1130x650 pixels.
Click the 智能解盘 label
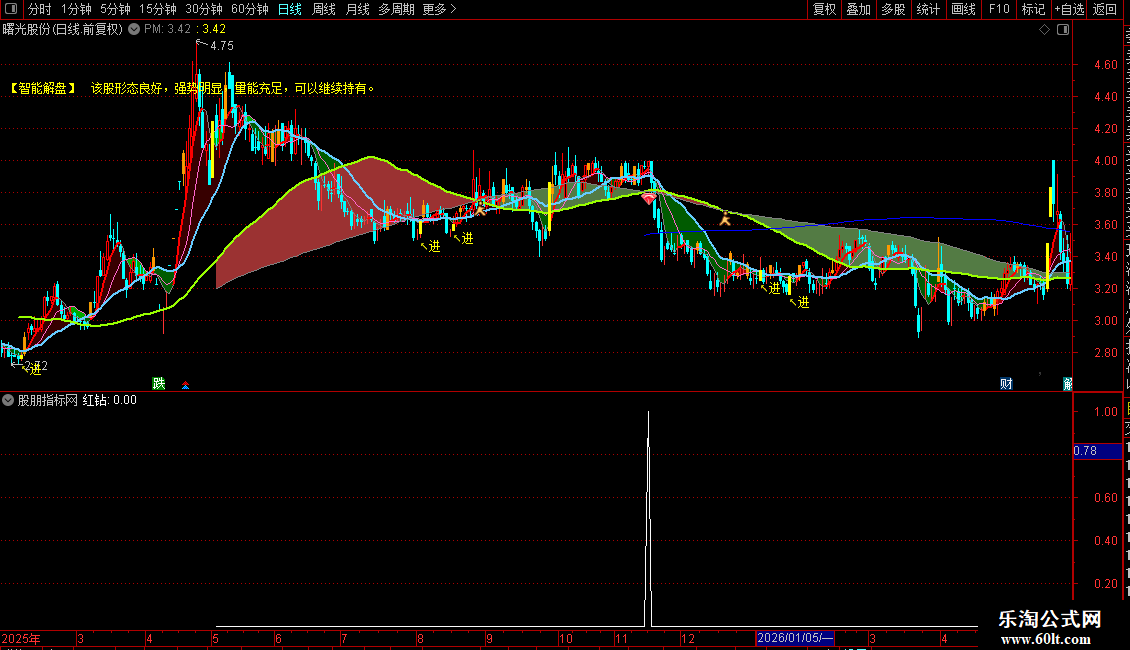click(x=43, y=88)
